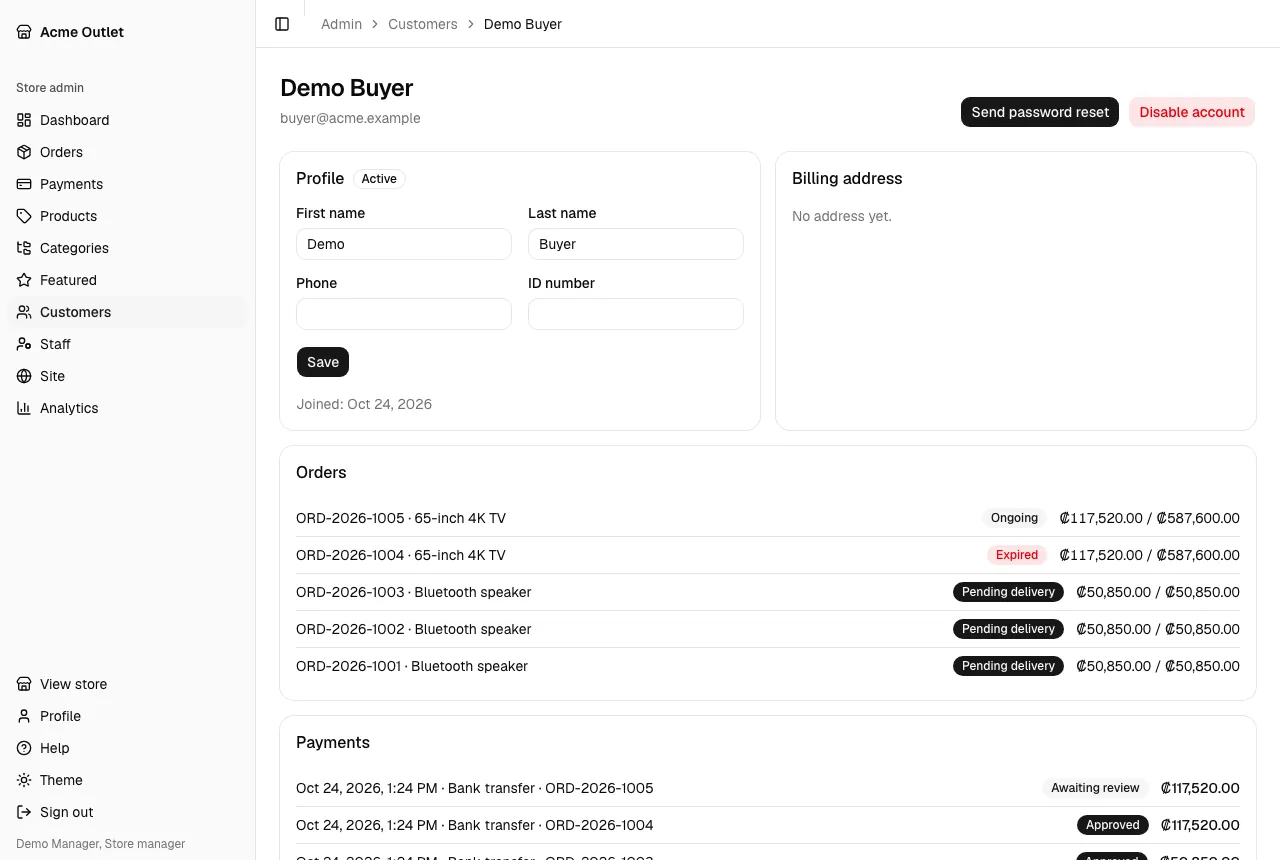1280x860 pixels.
Task: Click the Payments card icon
Action: pyautogui.click(x=24, y=184)
